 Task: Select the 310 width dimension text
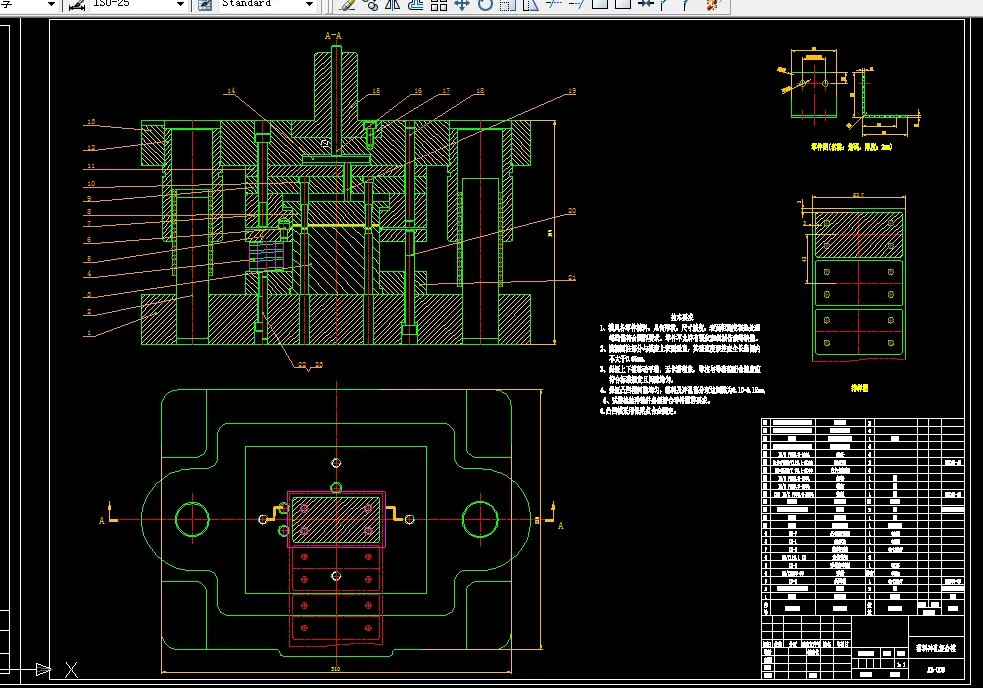[337, 668]
